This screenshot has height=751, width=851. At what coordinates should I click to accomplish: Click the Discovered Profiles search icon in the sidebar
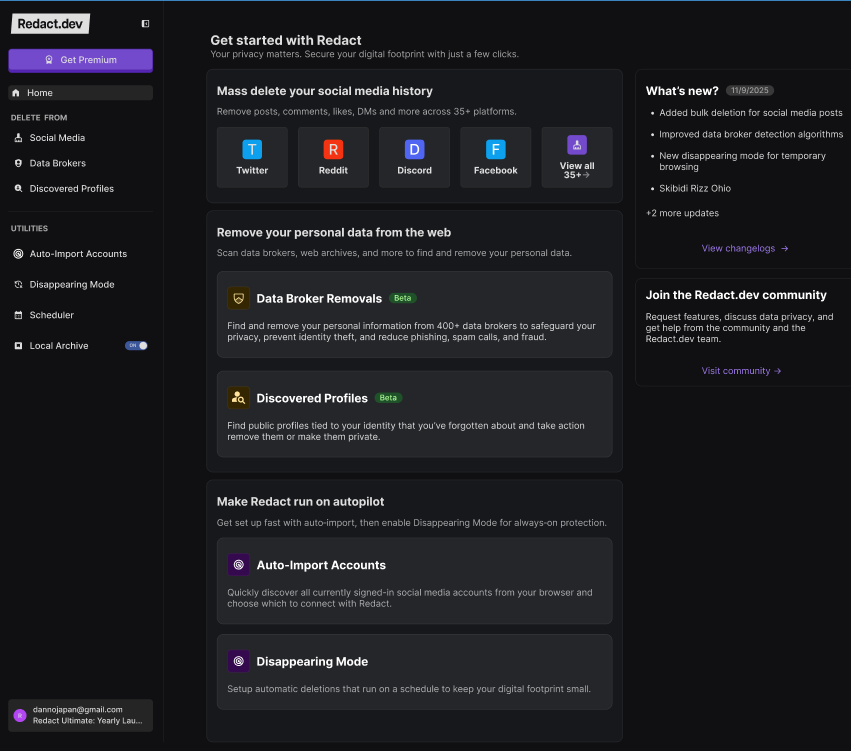coord(18,188)
